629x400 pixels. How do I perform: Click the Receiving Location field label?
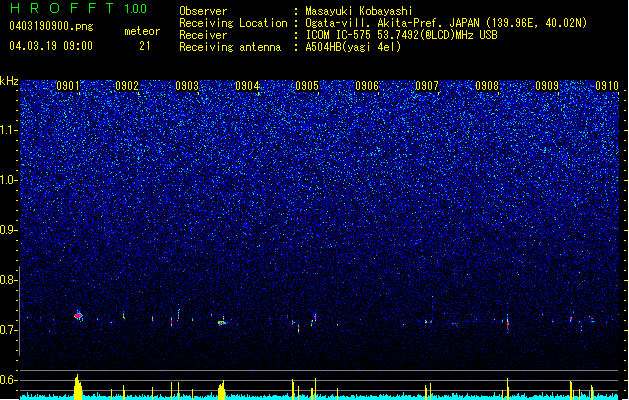(233, 23)
